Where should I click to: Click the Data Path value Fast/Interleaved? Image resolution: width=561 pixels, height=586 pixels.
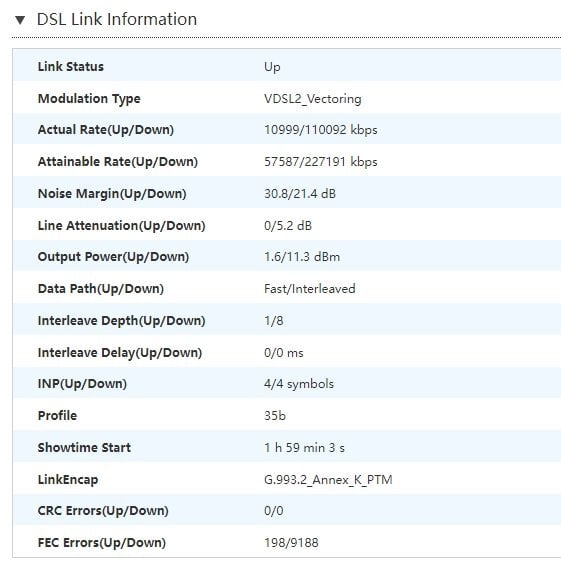click(310, 289)
